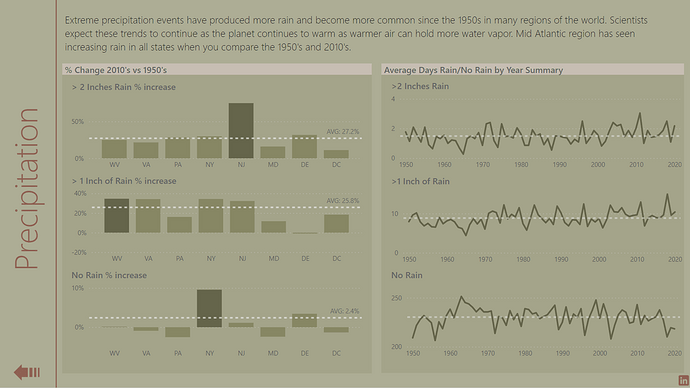
Task: Click the DC bar in 1 Inch chart
Action: [x=337, y=223]
